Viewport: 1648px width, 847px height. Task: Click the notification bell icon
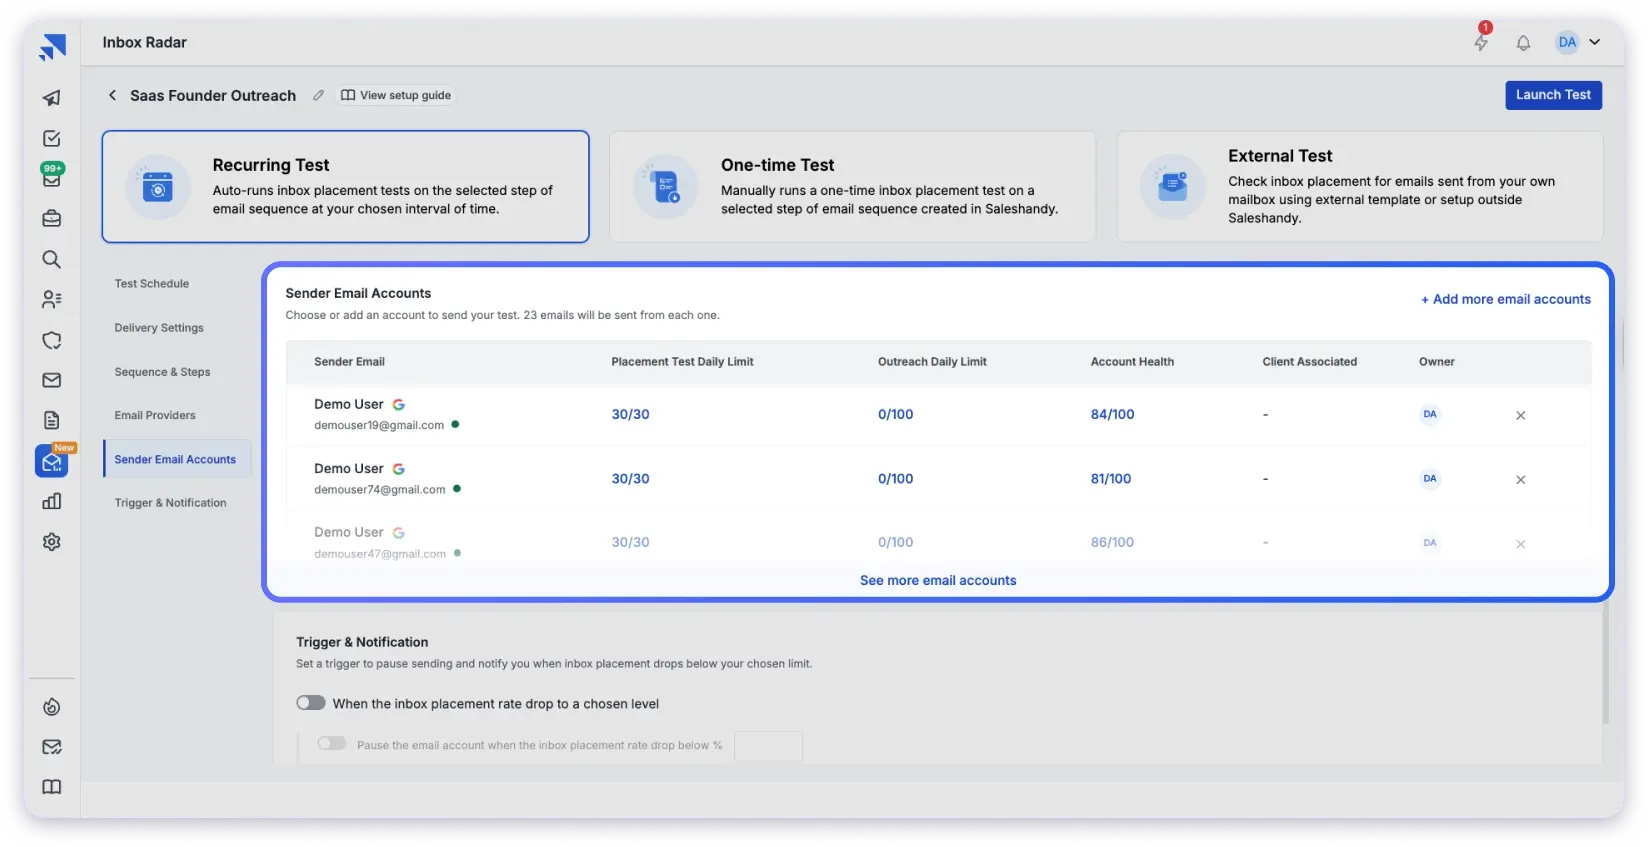[1523, 43]
